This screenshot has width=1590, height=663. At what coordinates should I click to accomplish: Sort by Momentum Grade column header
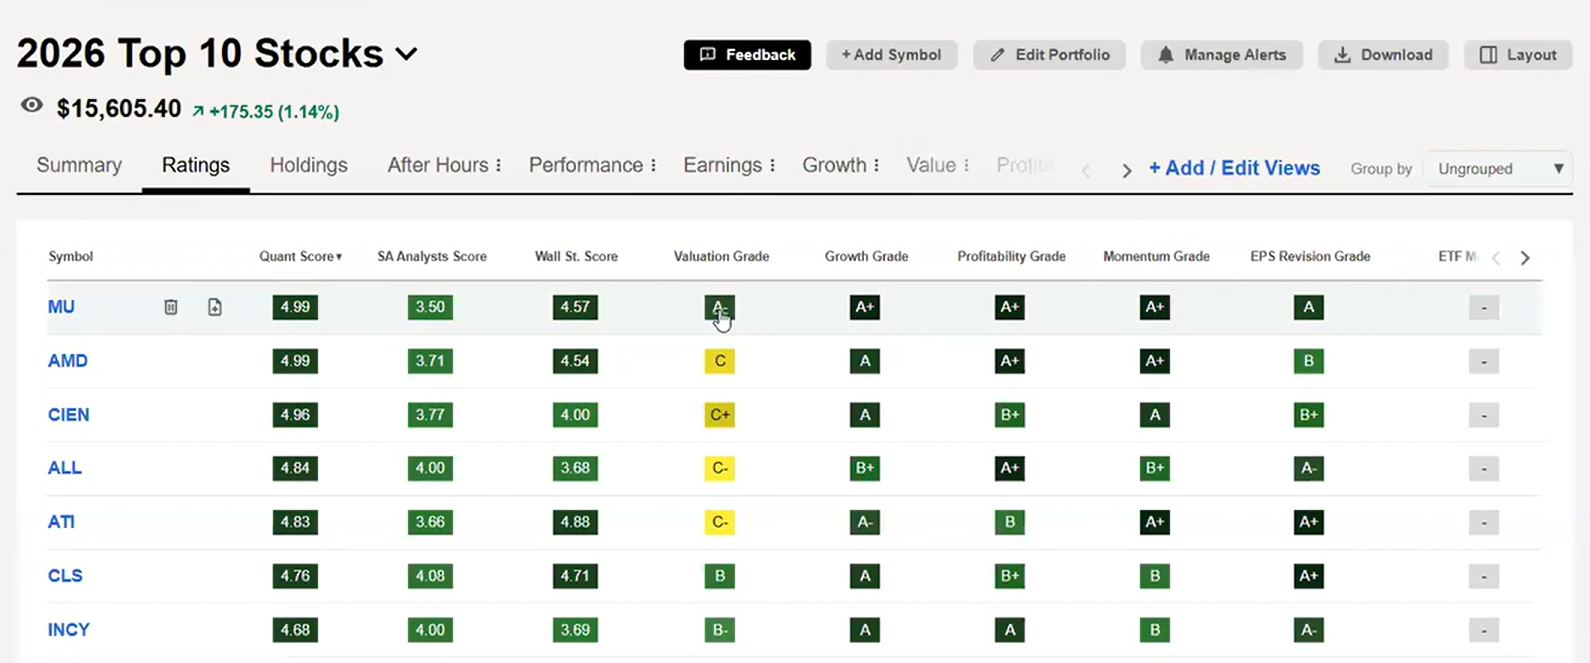coord(1156,257)
